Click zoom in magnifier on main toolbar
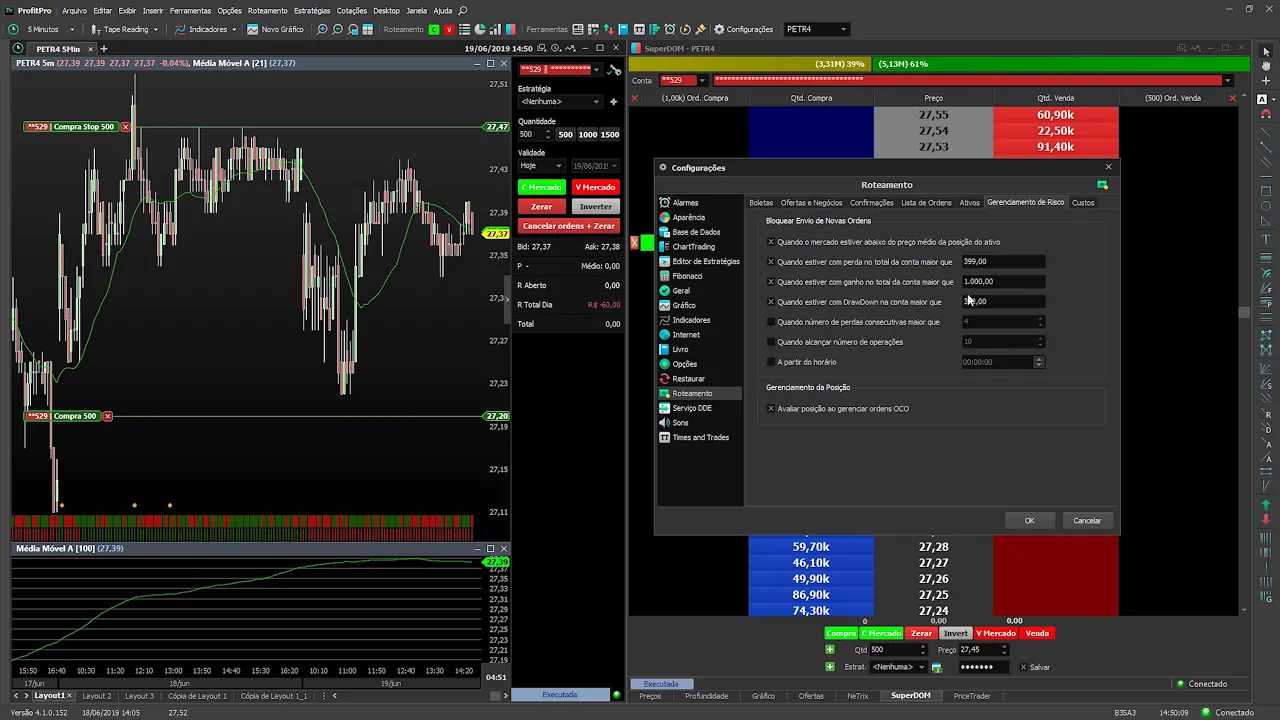1280x720 pixels. [x=322, y=29]
